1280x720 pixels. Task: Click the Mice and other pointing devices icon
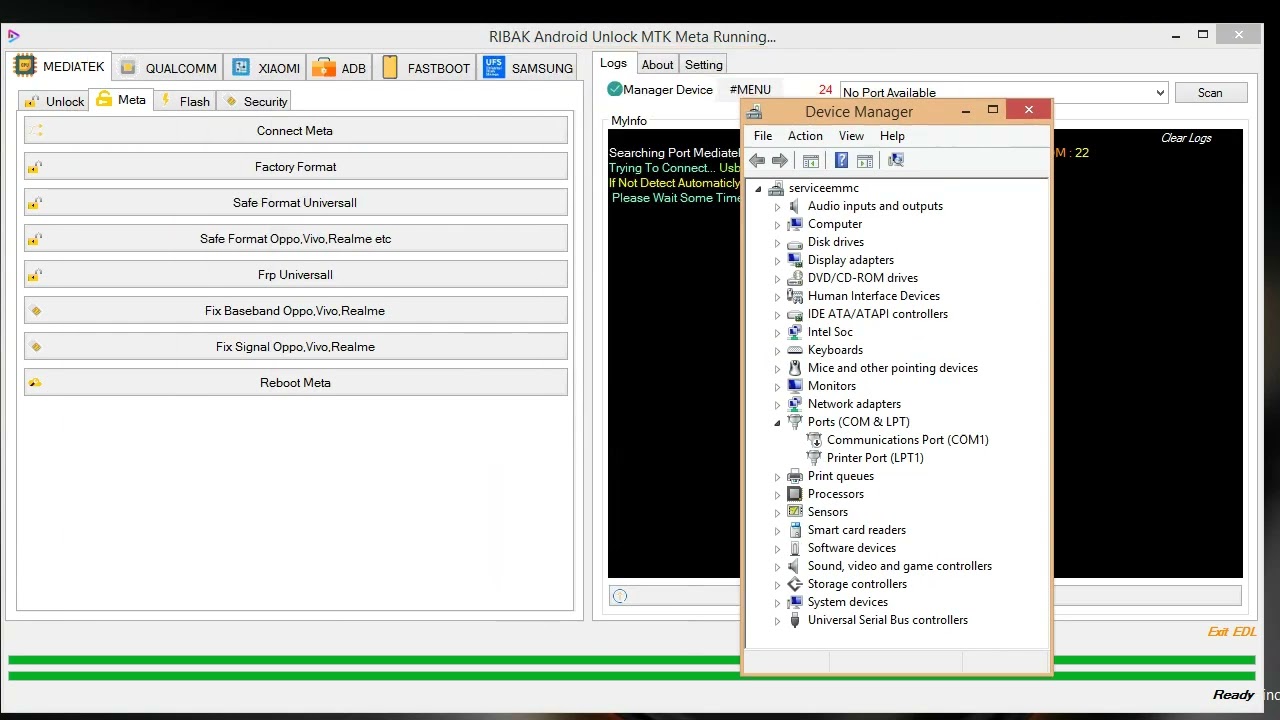click(795, 368)
